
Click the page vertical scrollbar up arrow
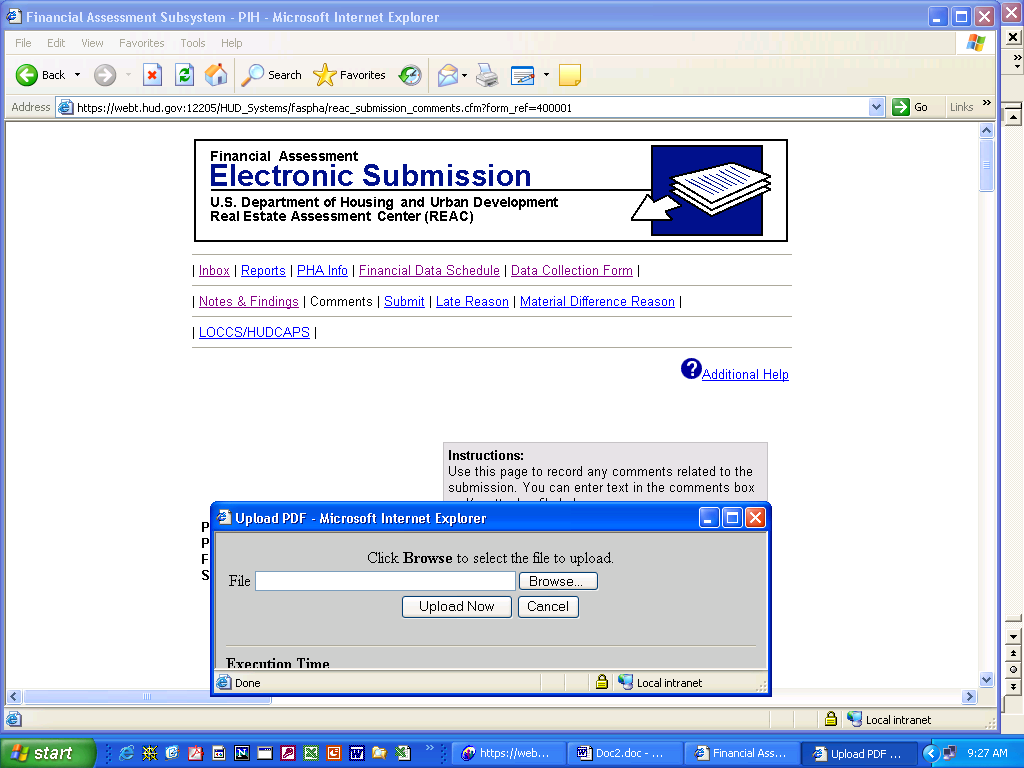(x=987, y=131)
